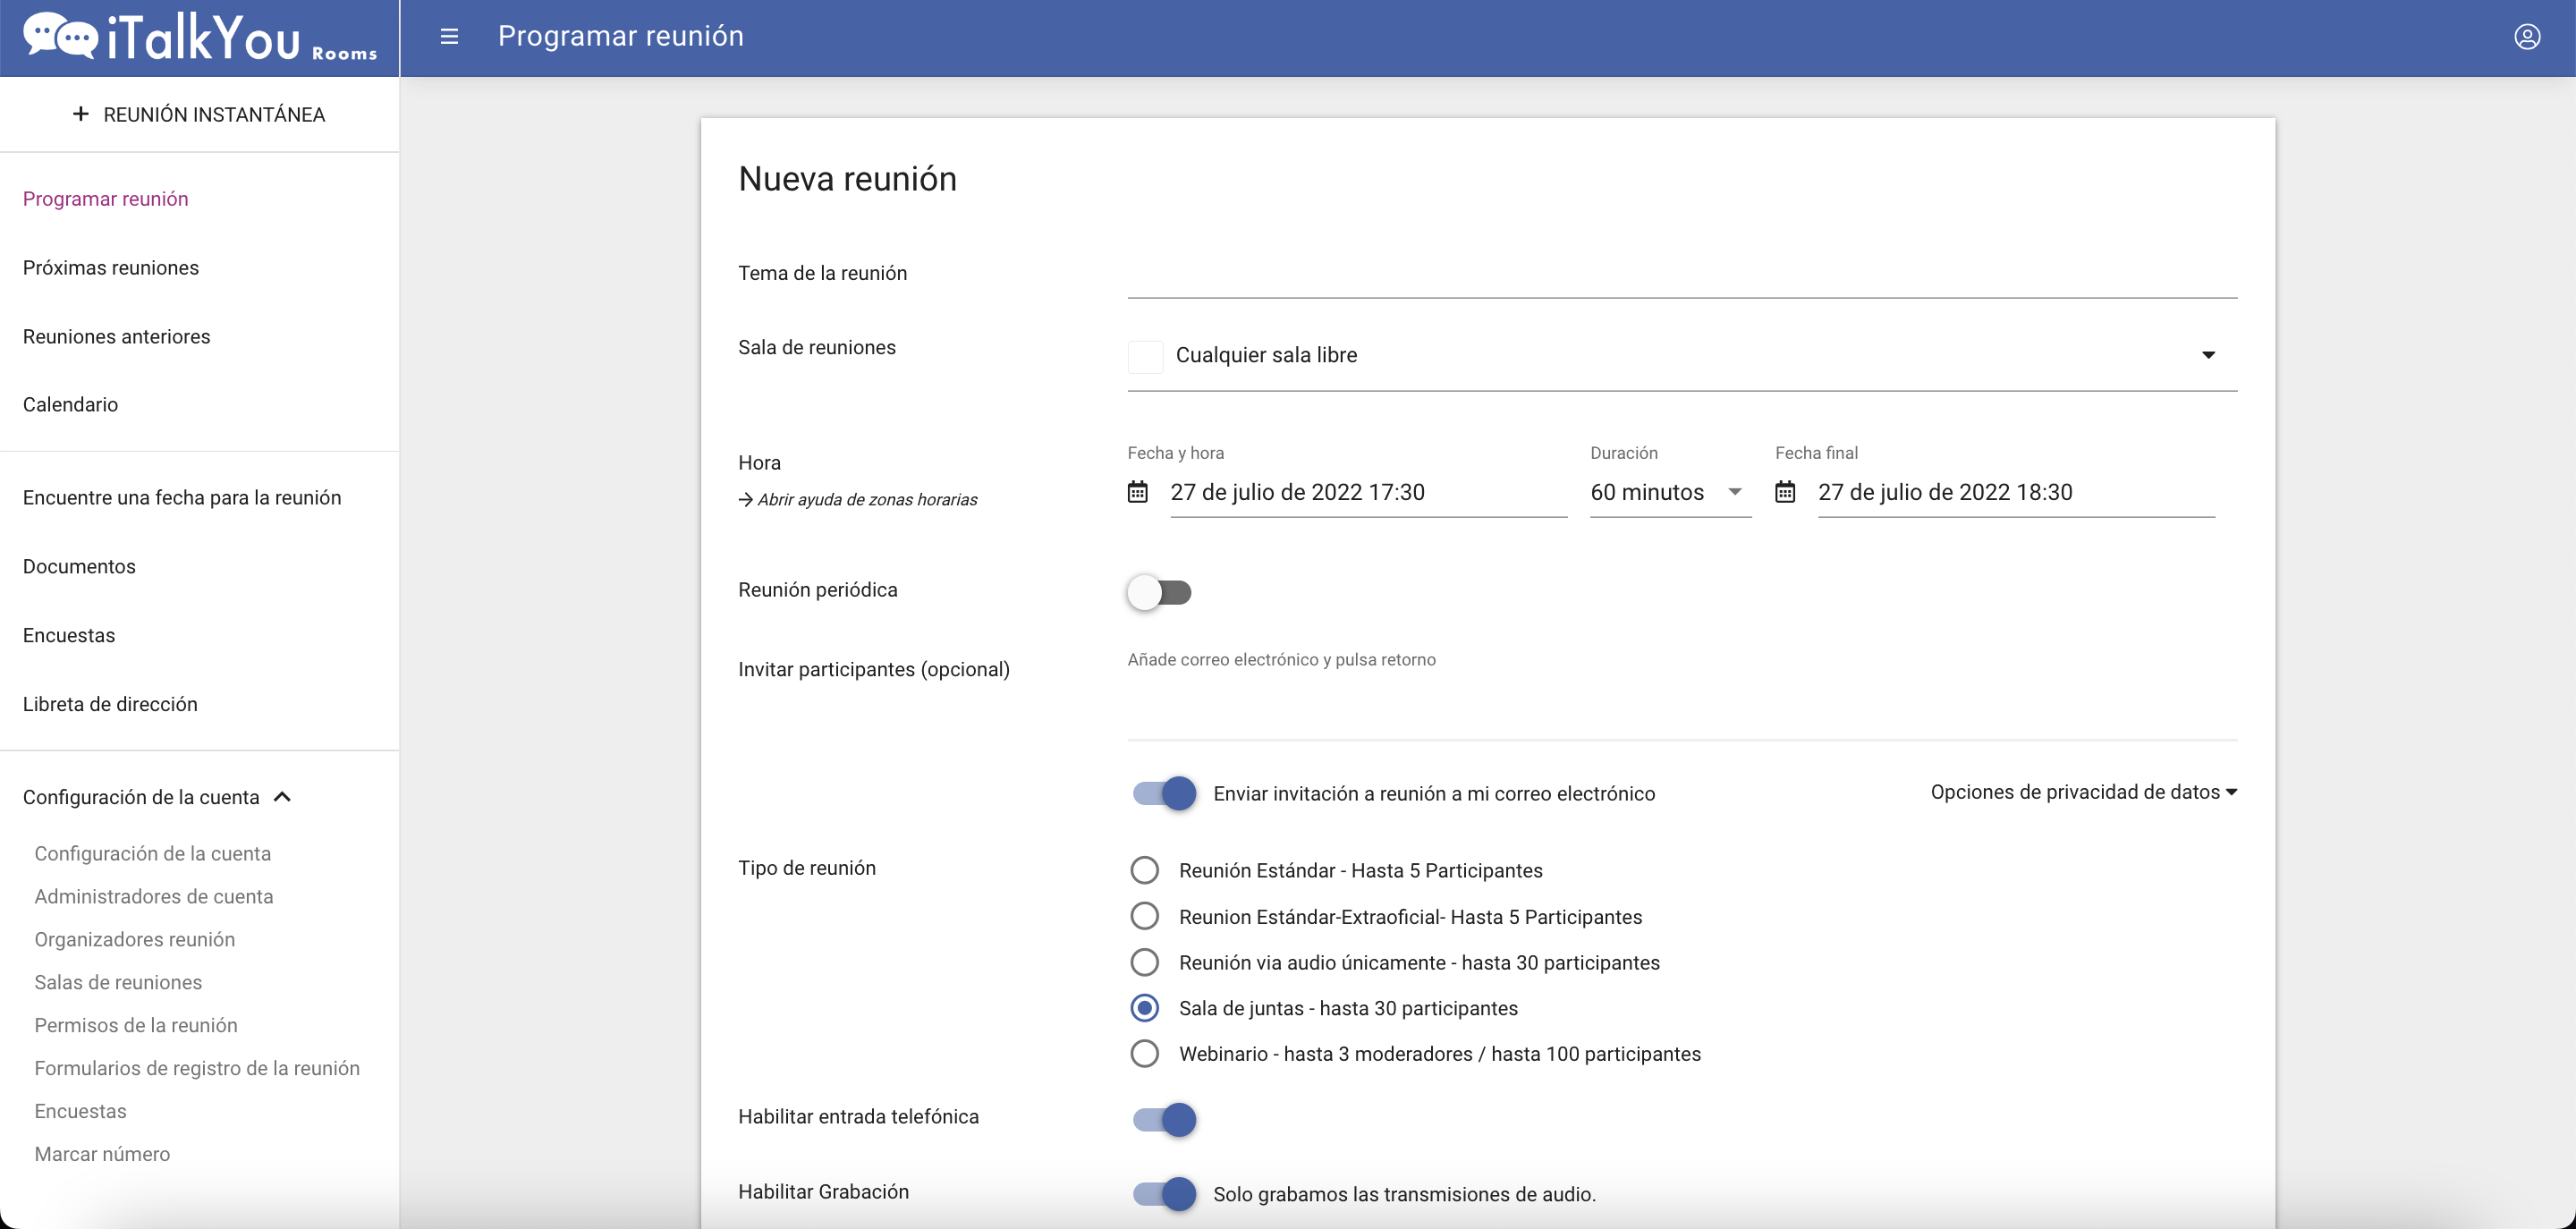This screenshot has height=1229, width=2576.
Task: Open calendar picker for end date
Action: [1785, 492]
